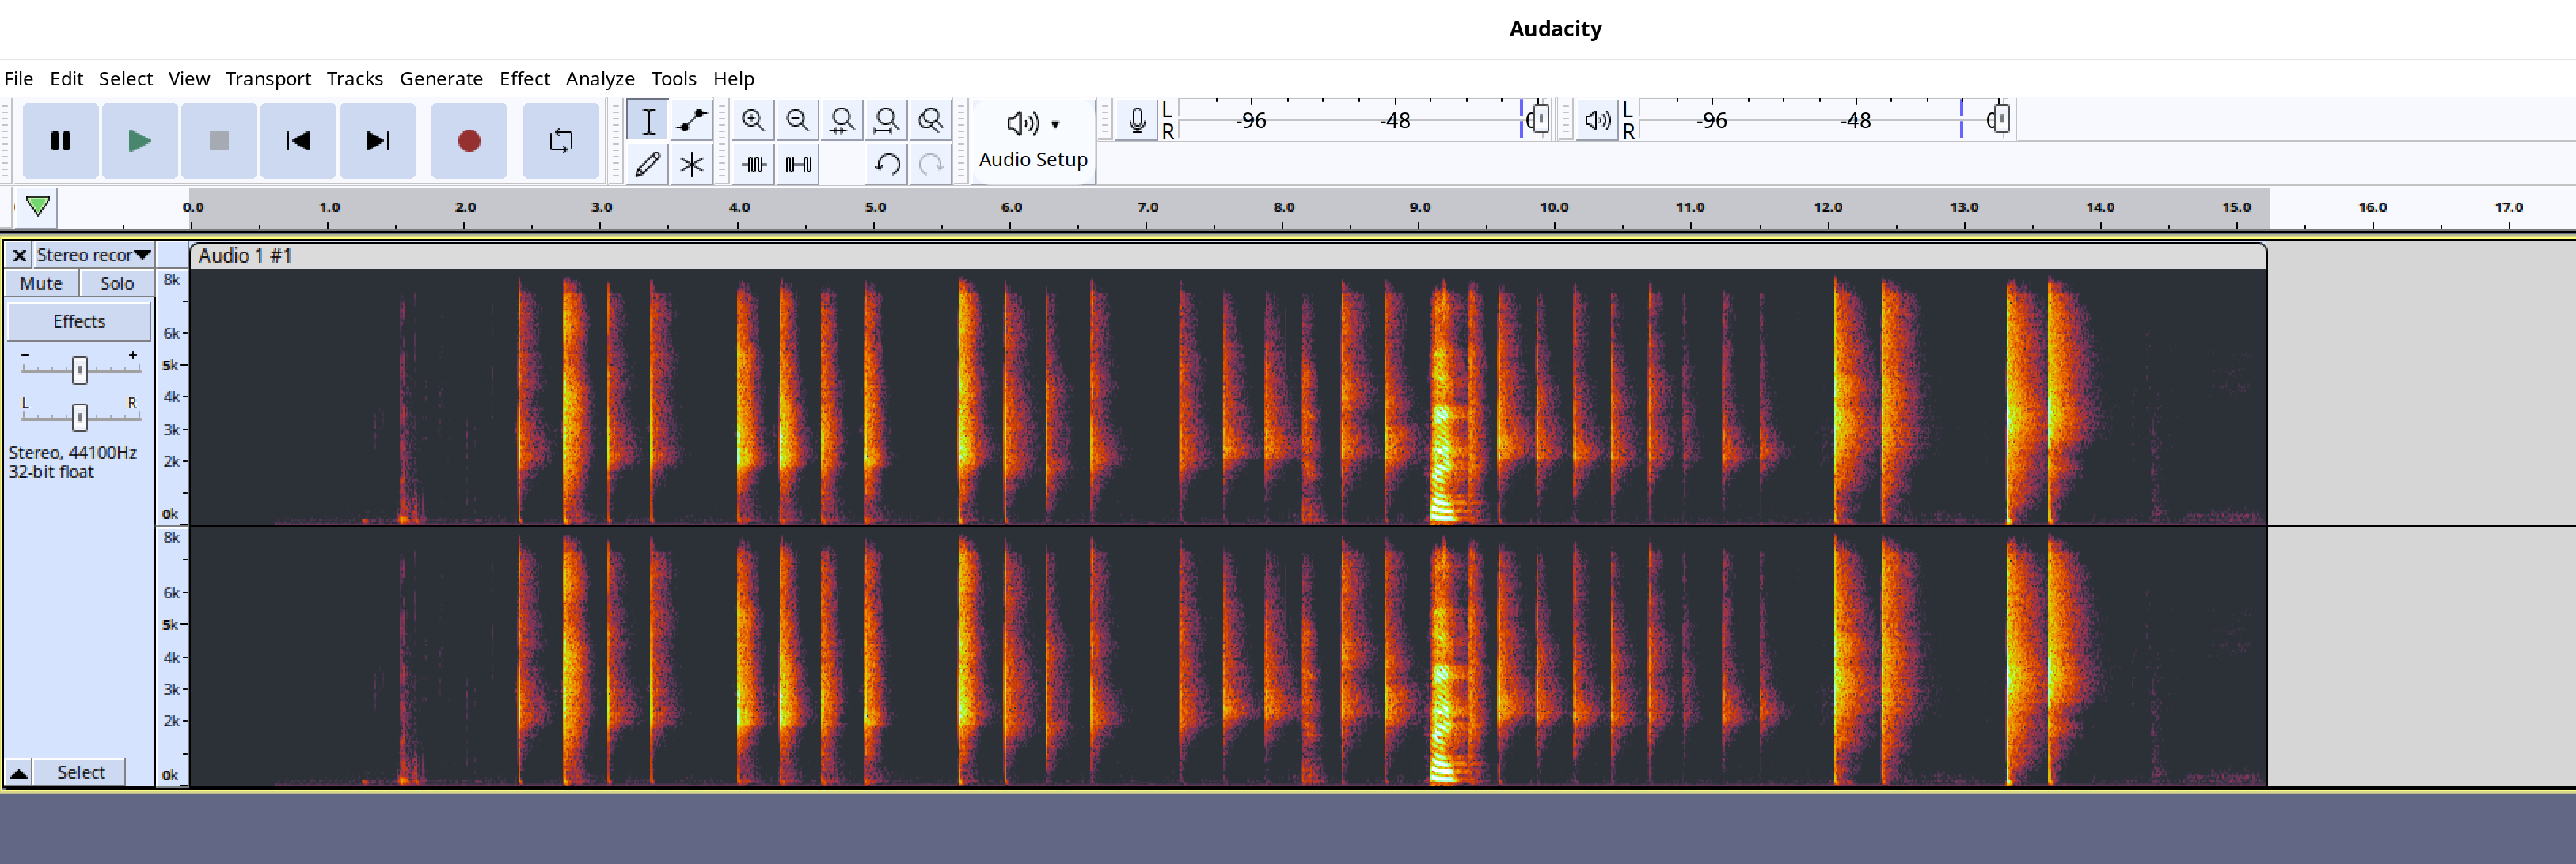Open the View menu
Image resolution: width=2576 pixels, height=864 pixels.
click(x=189, y=78)
